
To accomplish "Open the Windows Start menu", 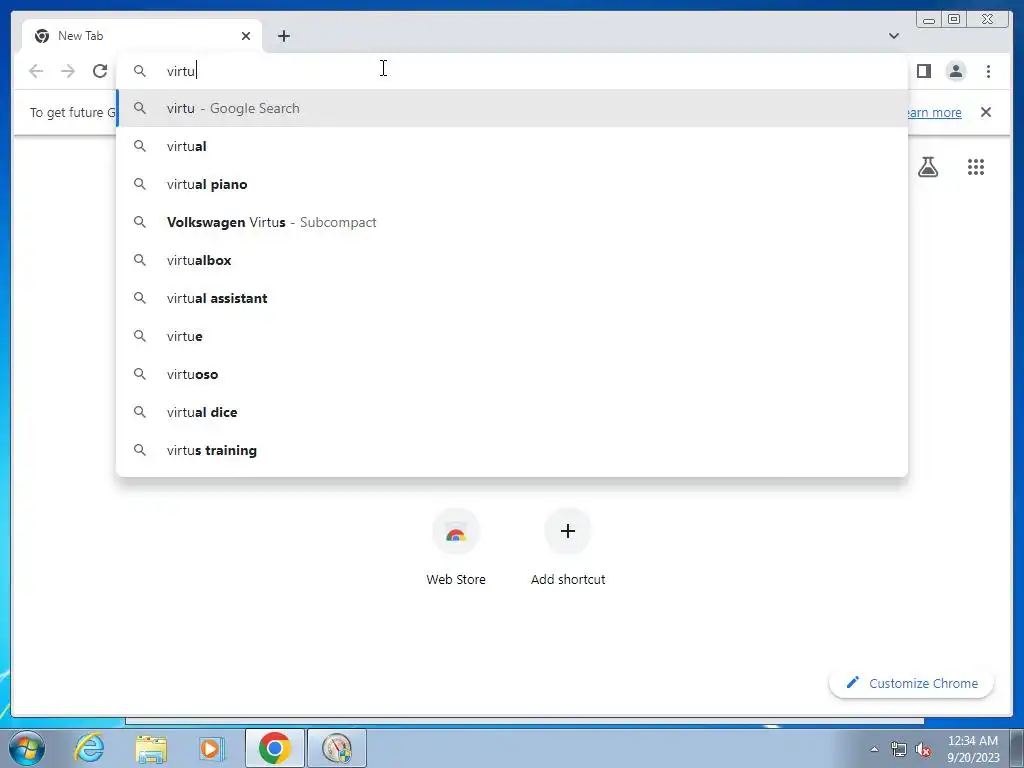I will [27, 748].
